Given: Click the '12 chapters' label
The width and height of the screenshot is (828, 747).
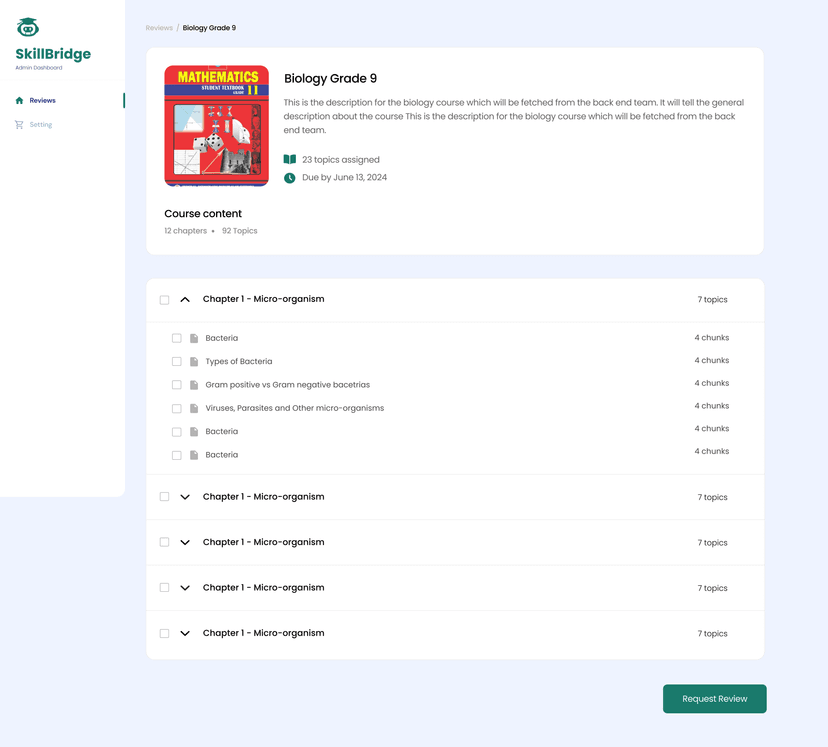Looking at the screenshot, I should tap(185, 231).
